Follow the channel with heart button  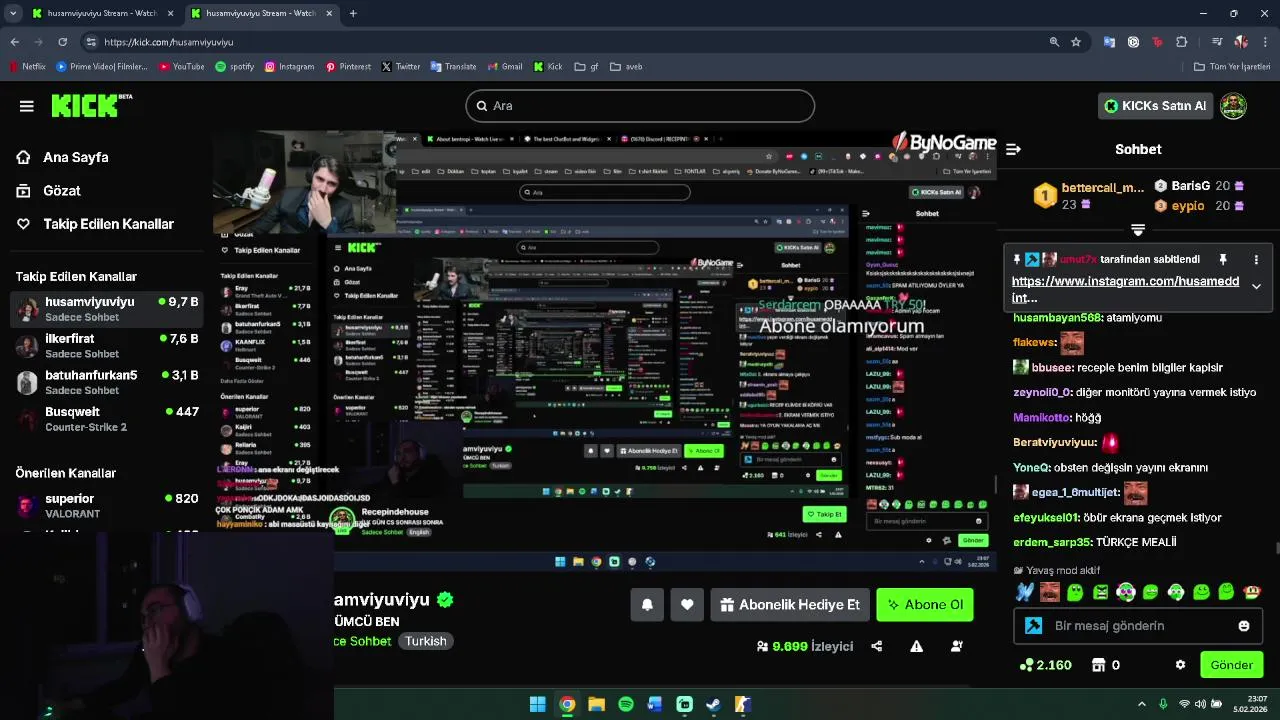coord(687,605)
